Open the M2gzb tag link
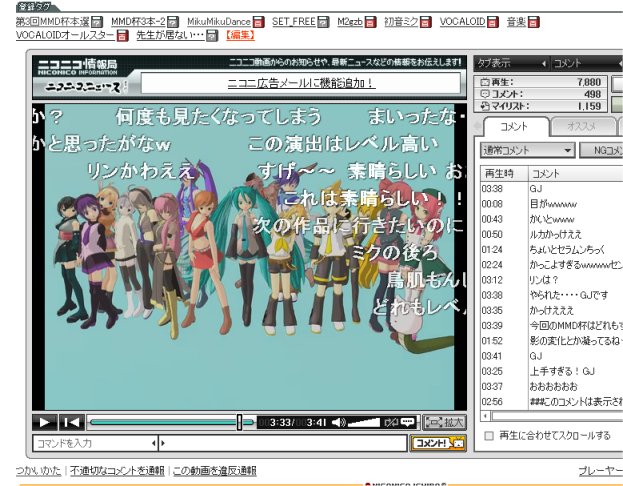 (350, 22)
